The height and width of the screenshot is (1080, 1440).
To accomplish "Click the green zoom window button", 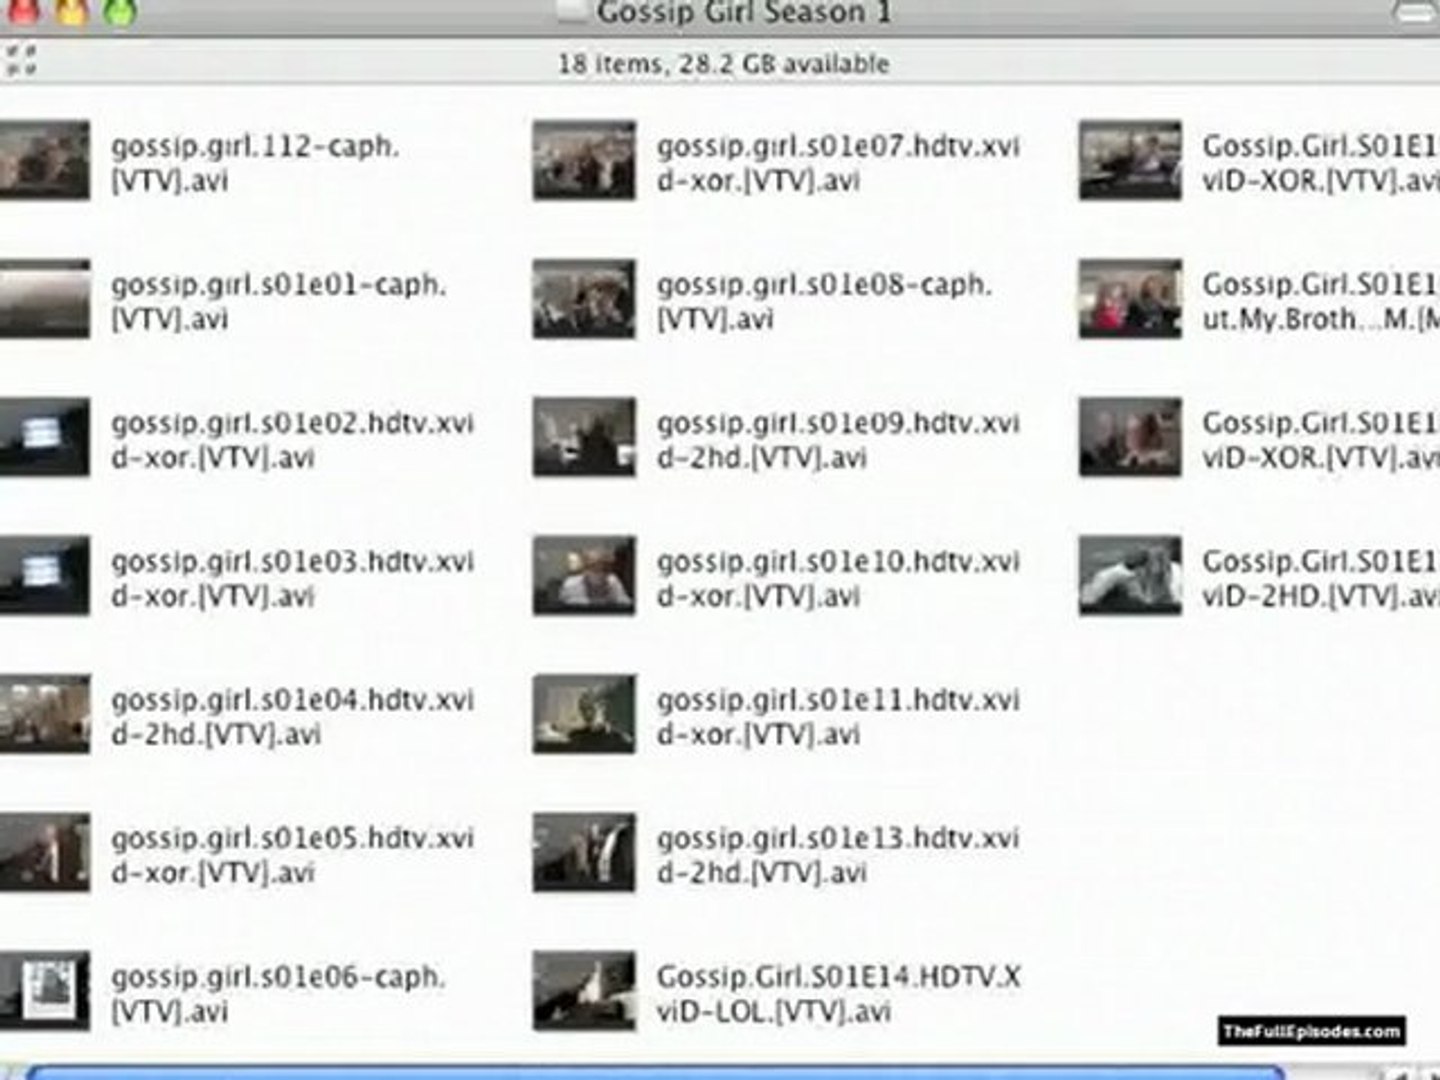I will click(122, 10).
